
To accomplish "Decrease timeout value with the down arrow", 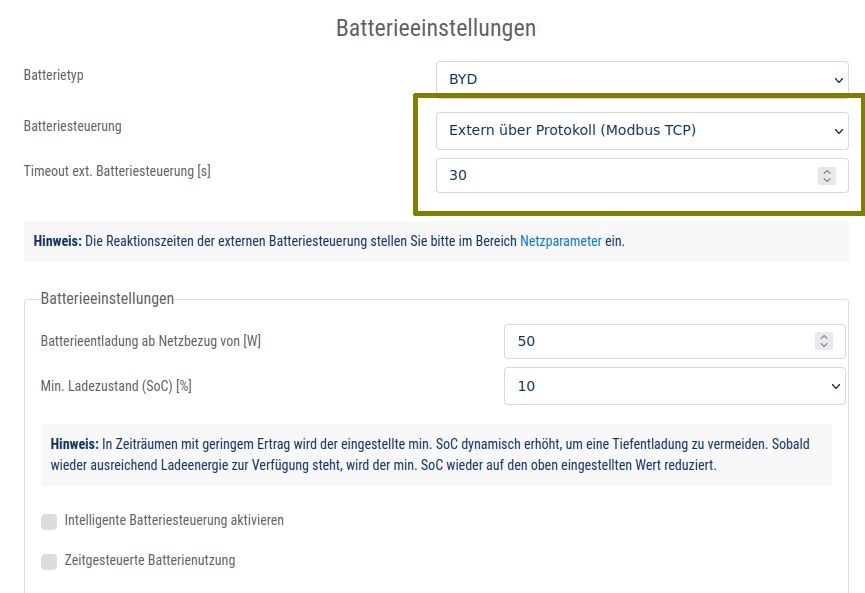I will [826, 180].
